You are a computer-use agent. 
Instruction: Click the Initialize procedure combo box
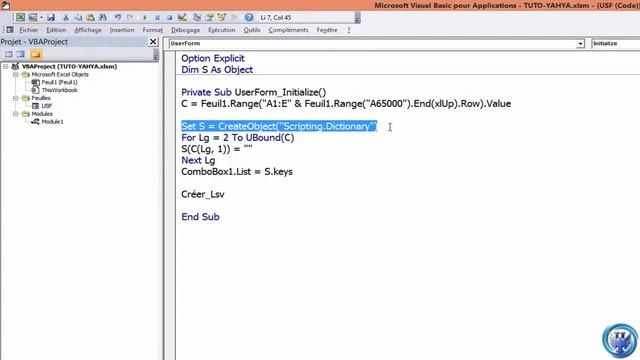(x=615, y=44)
